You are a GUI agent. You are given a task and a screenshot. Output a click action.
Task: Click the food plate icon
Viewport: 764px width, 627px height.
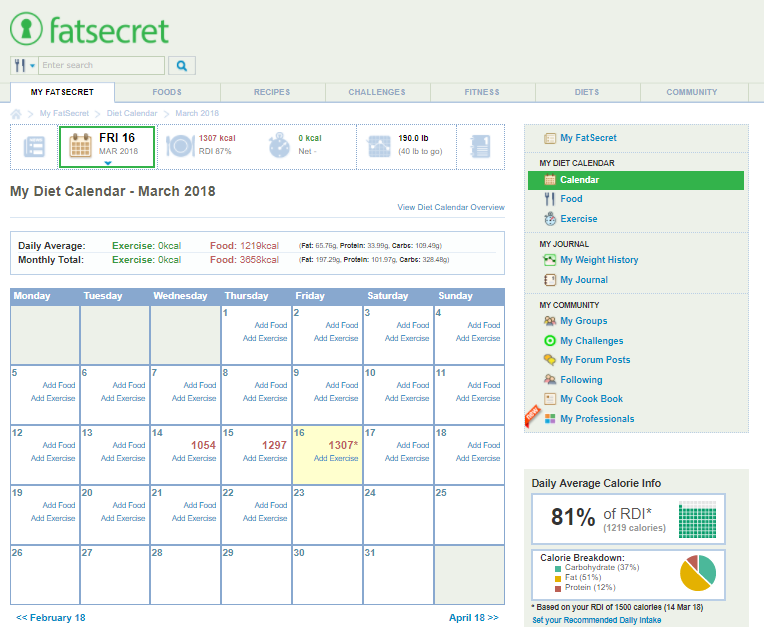coord(180,146)
